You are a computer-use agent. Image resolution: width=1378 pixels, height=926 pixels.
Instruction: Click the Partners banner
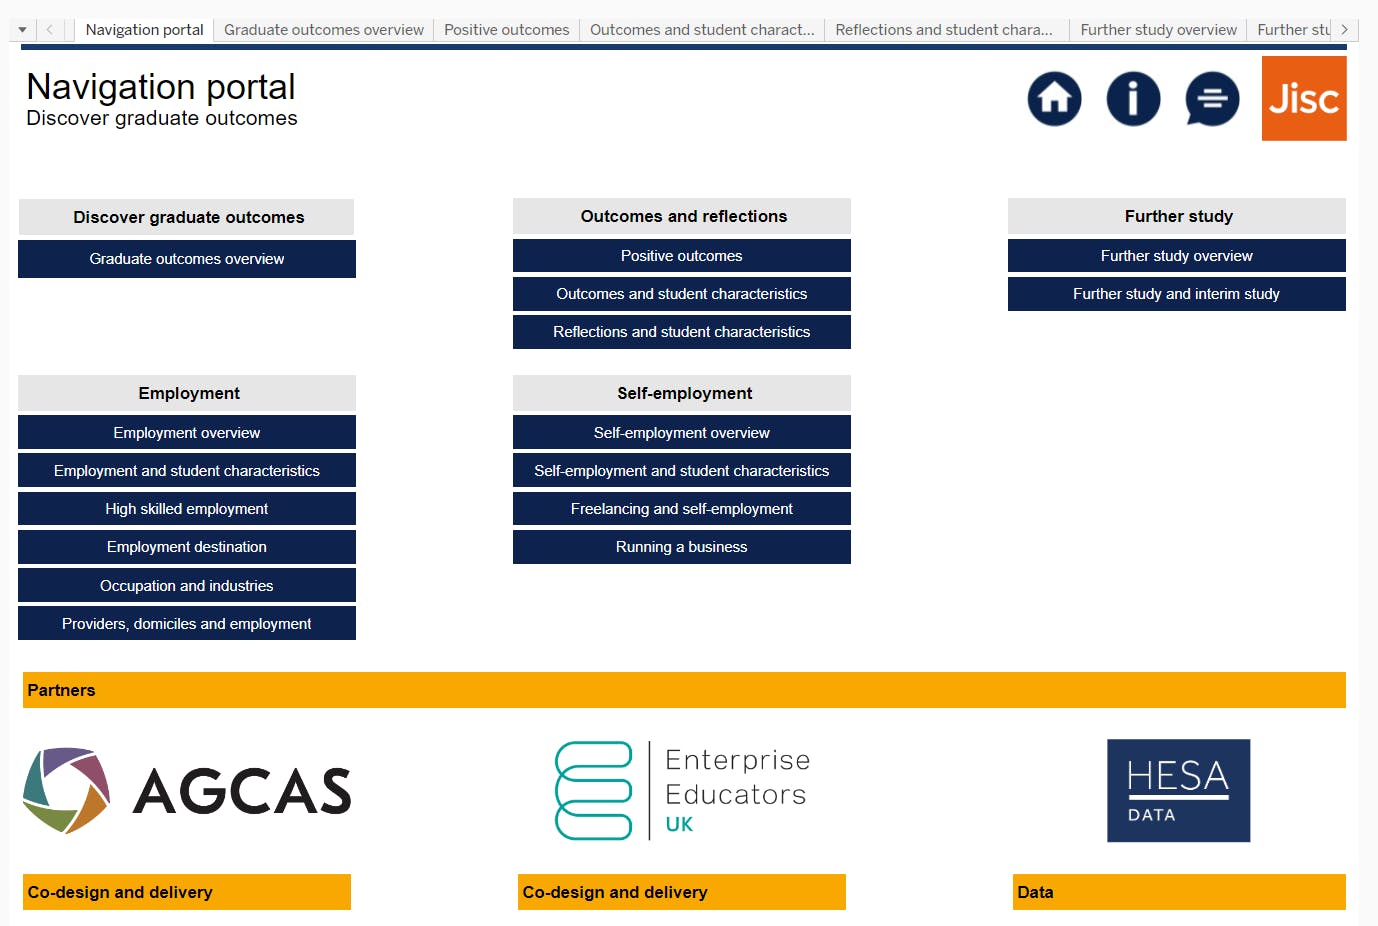click(684, 690)
